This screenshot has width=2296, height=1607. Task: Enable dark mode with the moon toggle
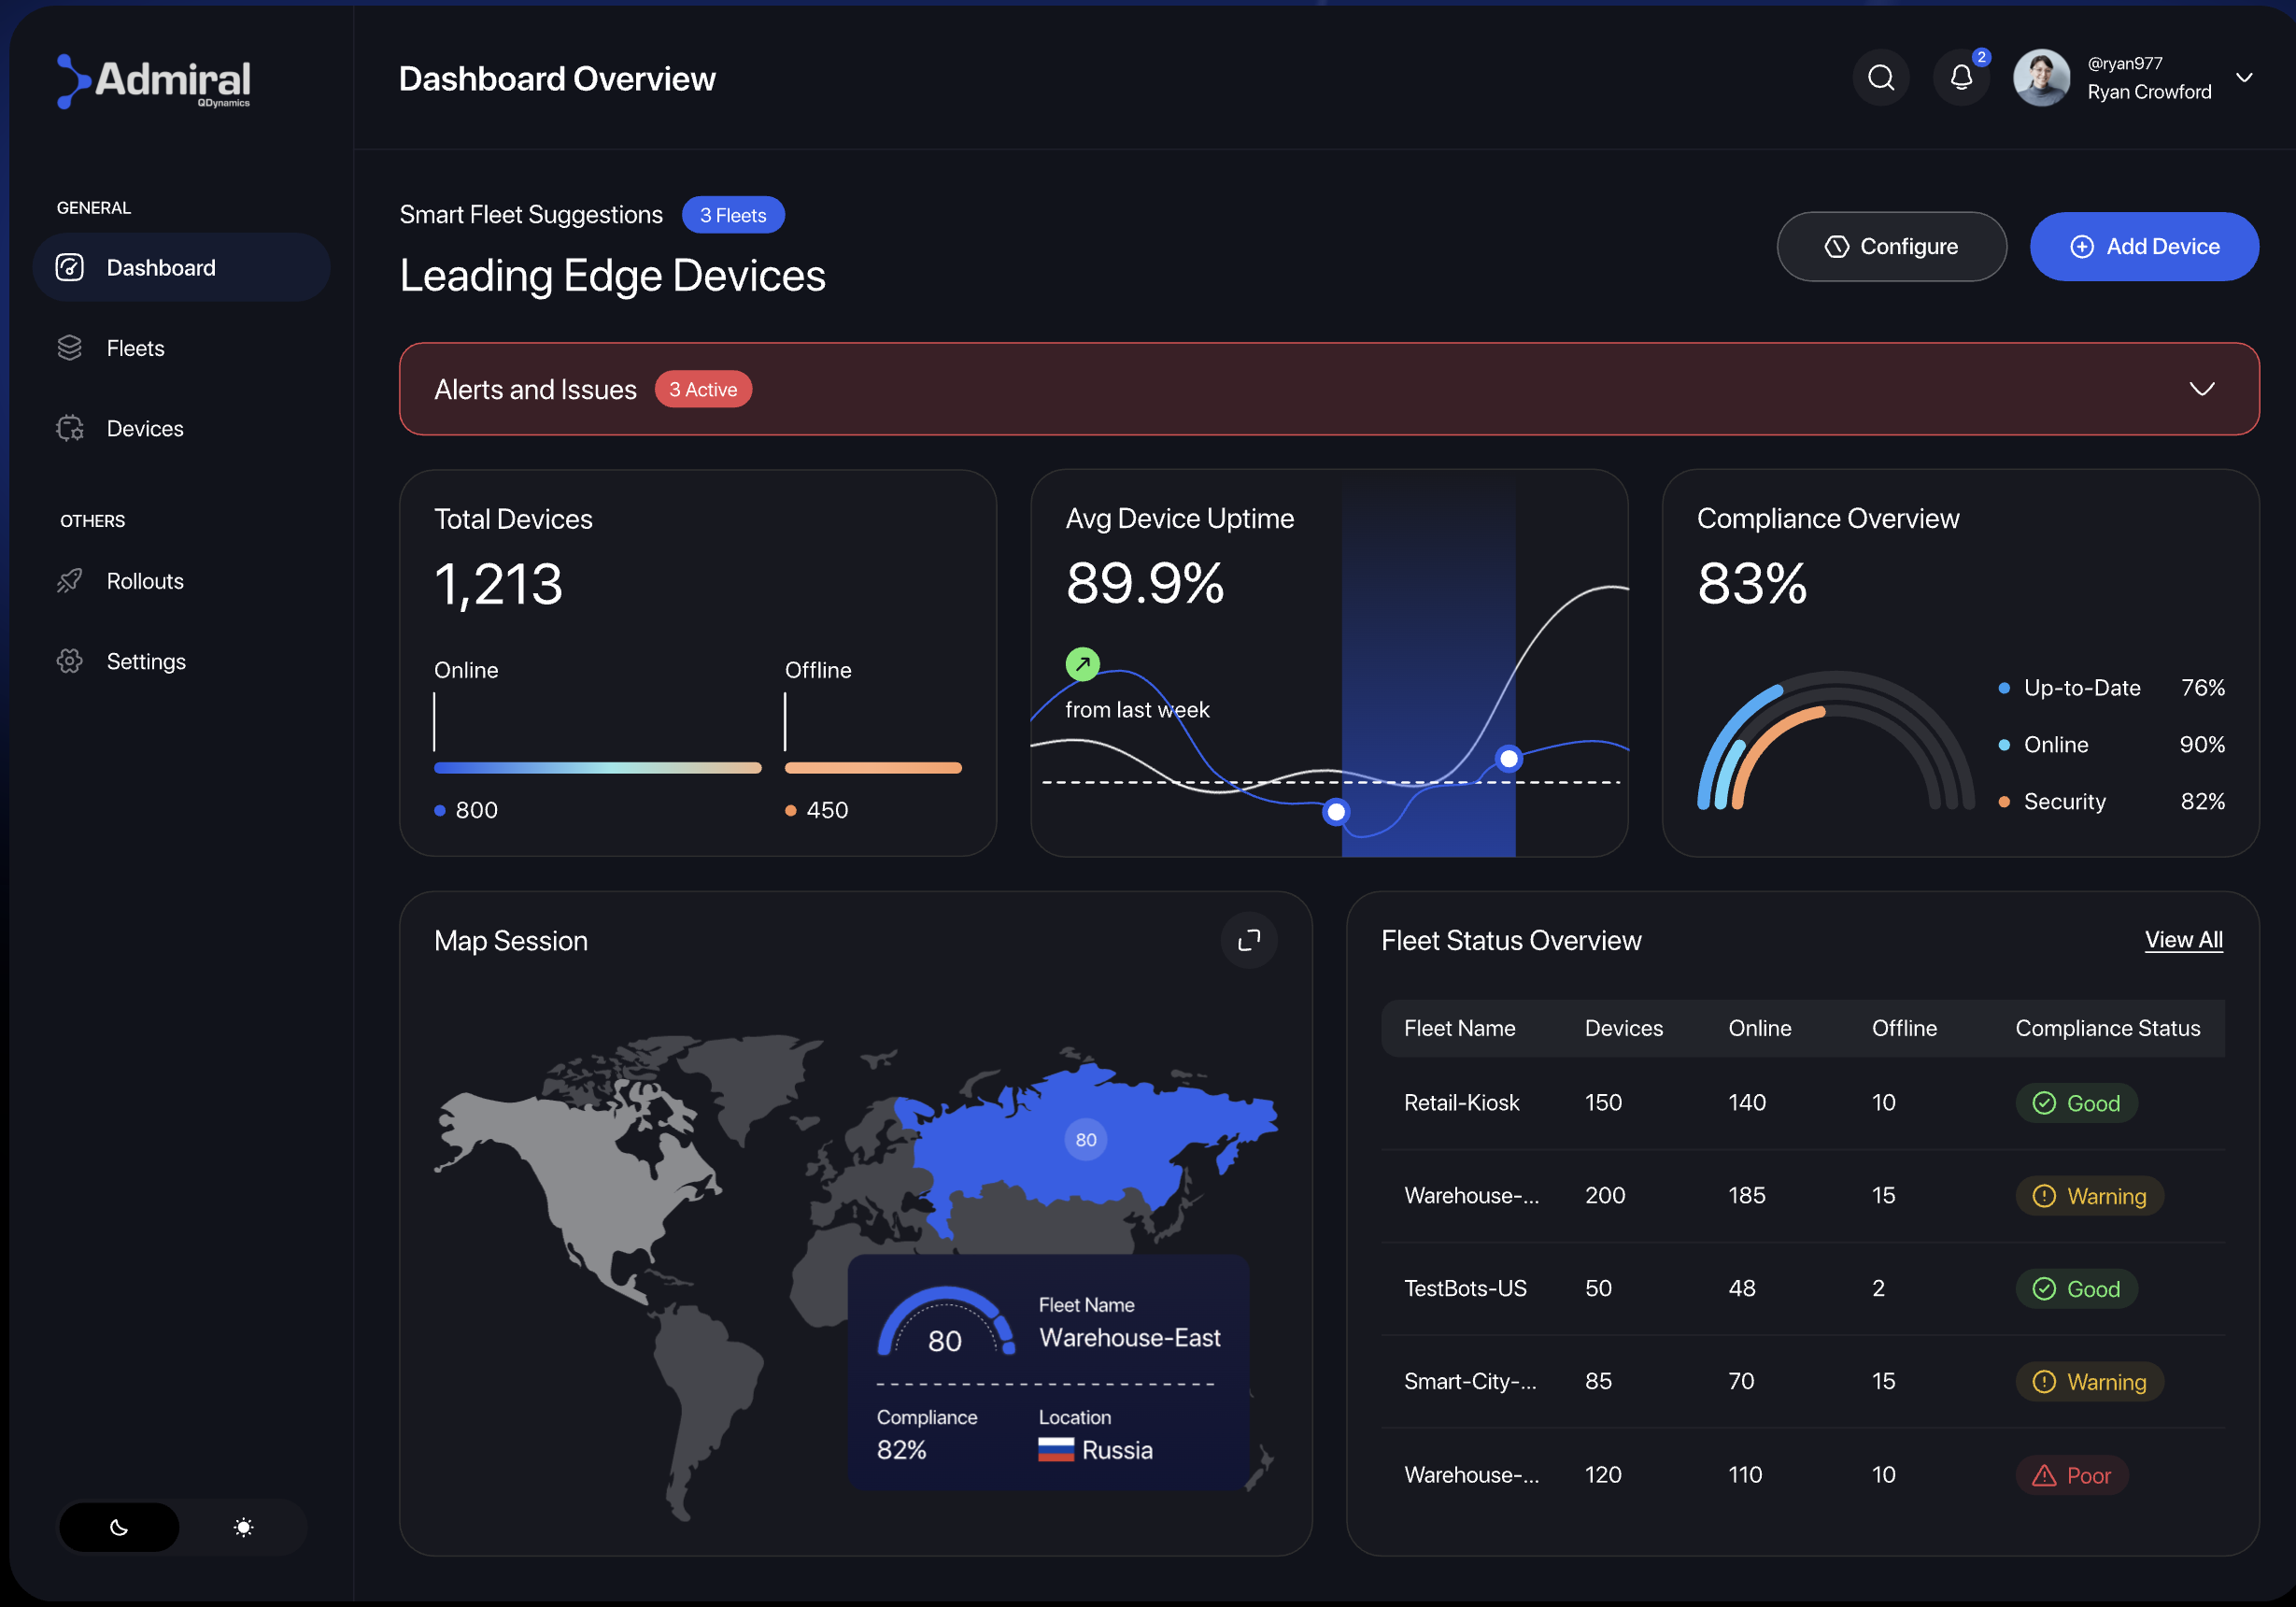(119, 1527)
